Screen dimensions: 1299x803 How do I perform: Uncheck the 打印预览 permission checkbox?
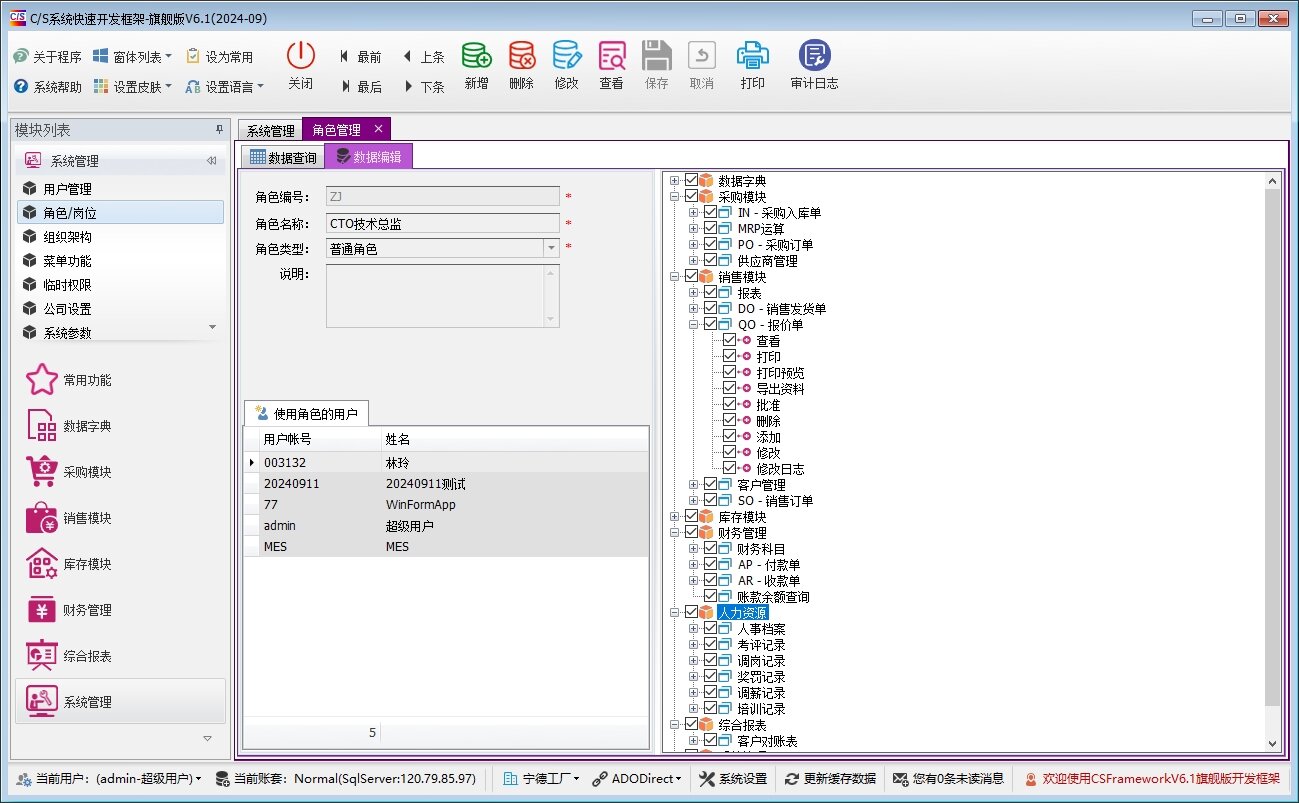click(x=729, y=372)
